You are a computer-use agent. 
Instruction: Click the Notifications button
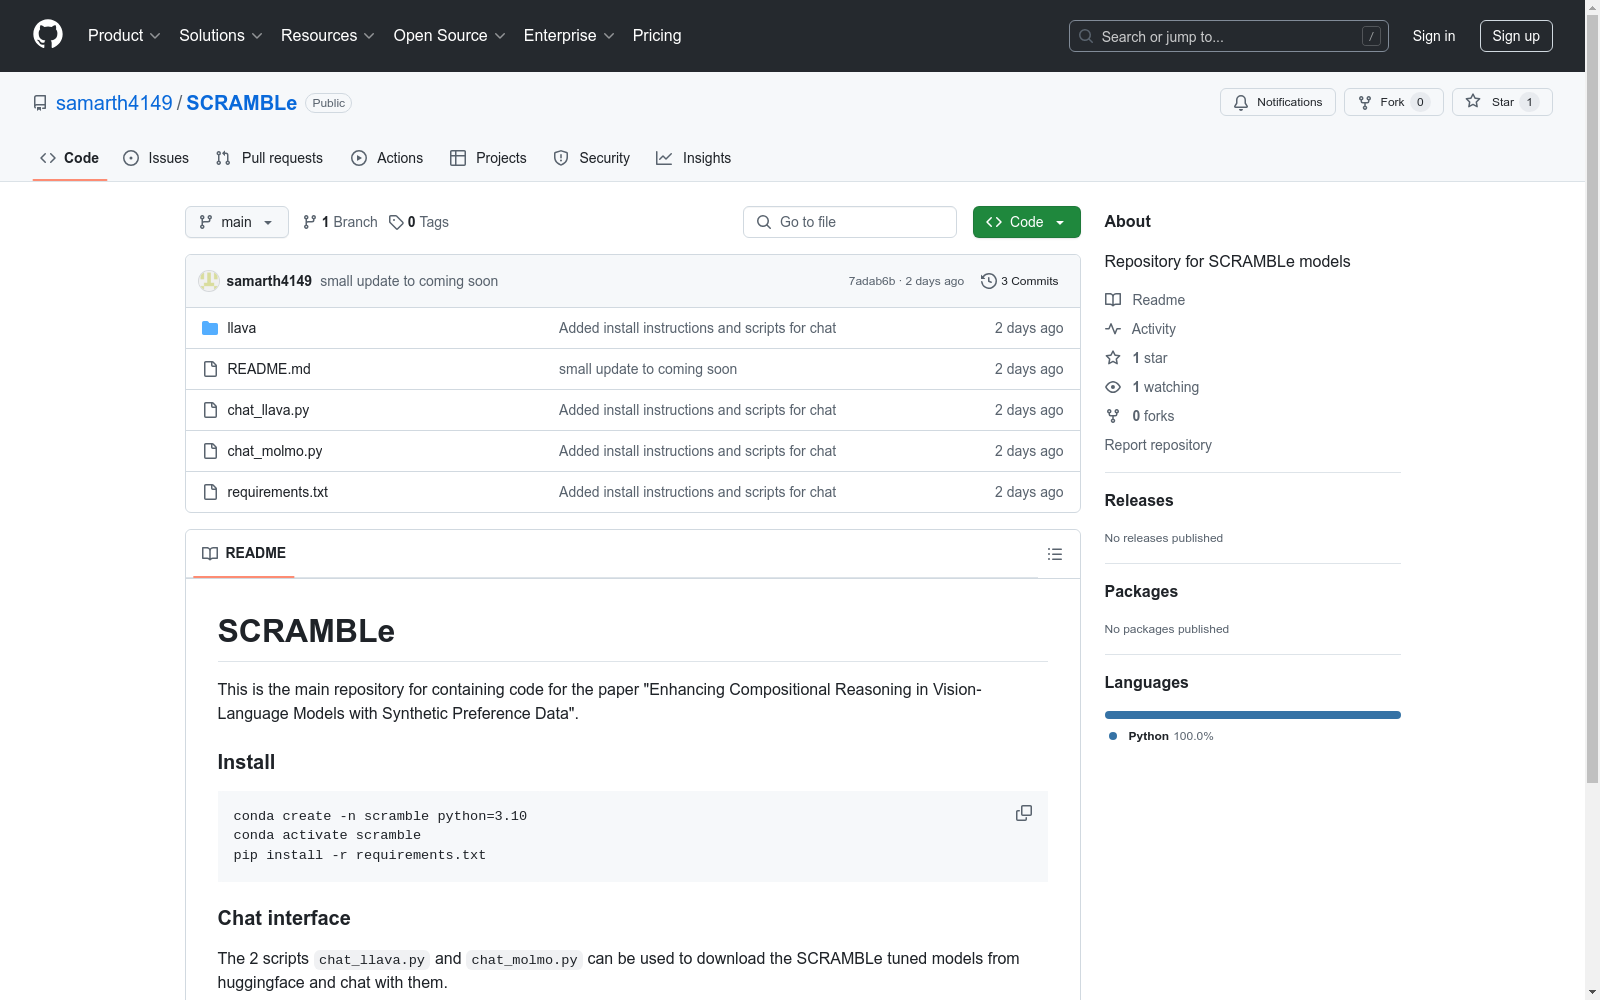1278,102
